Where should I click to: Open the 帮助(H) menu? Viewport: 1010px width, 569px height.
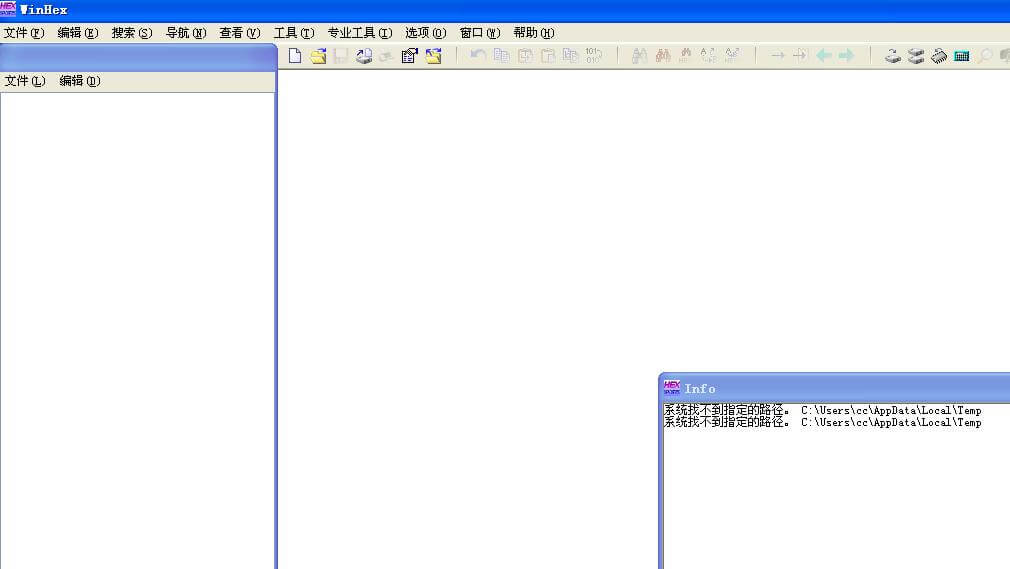pos(533,33)
